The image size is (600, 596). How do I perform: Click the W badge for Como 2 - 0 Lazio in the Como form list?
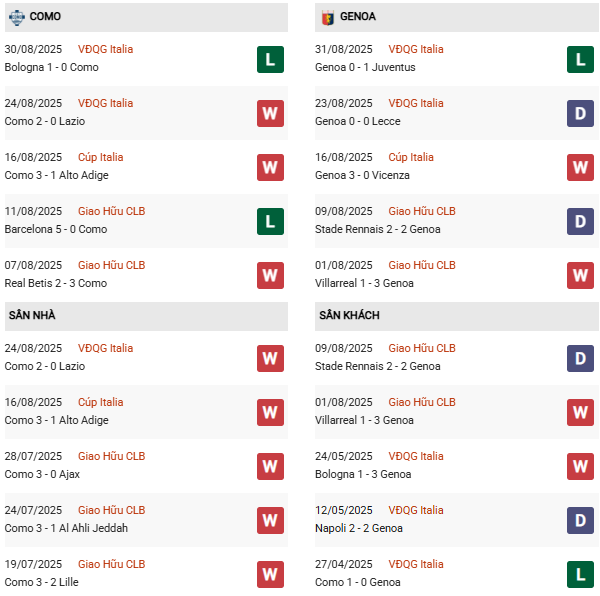pyautogui.click(x=270, y=113)
